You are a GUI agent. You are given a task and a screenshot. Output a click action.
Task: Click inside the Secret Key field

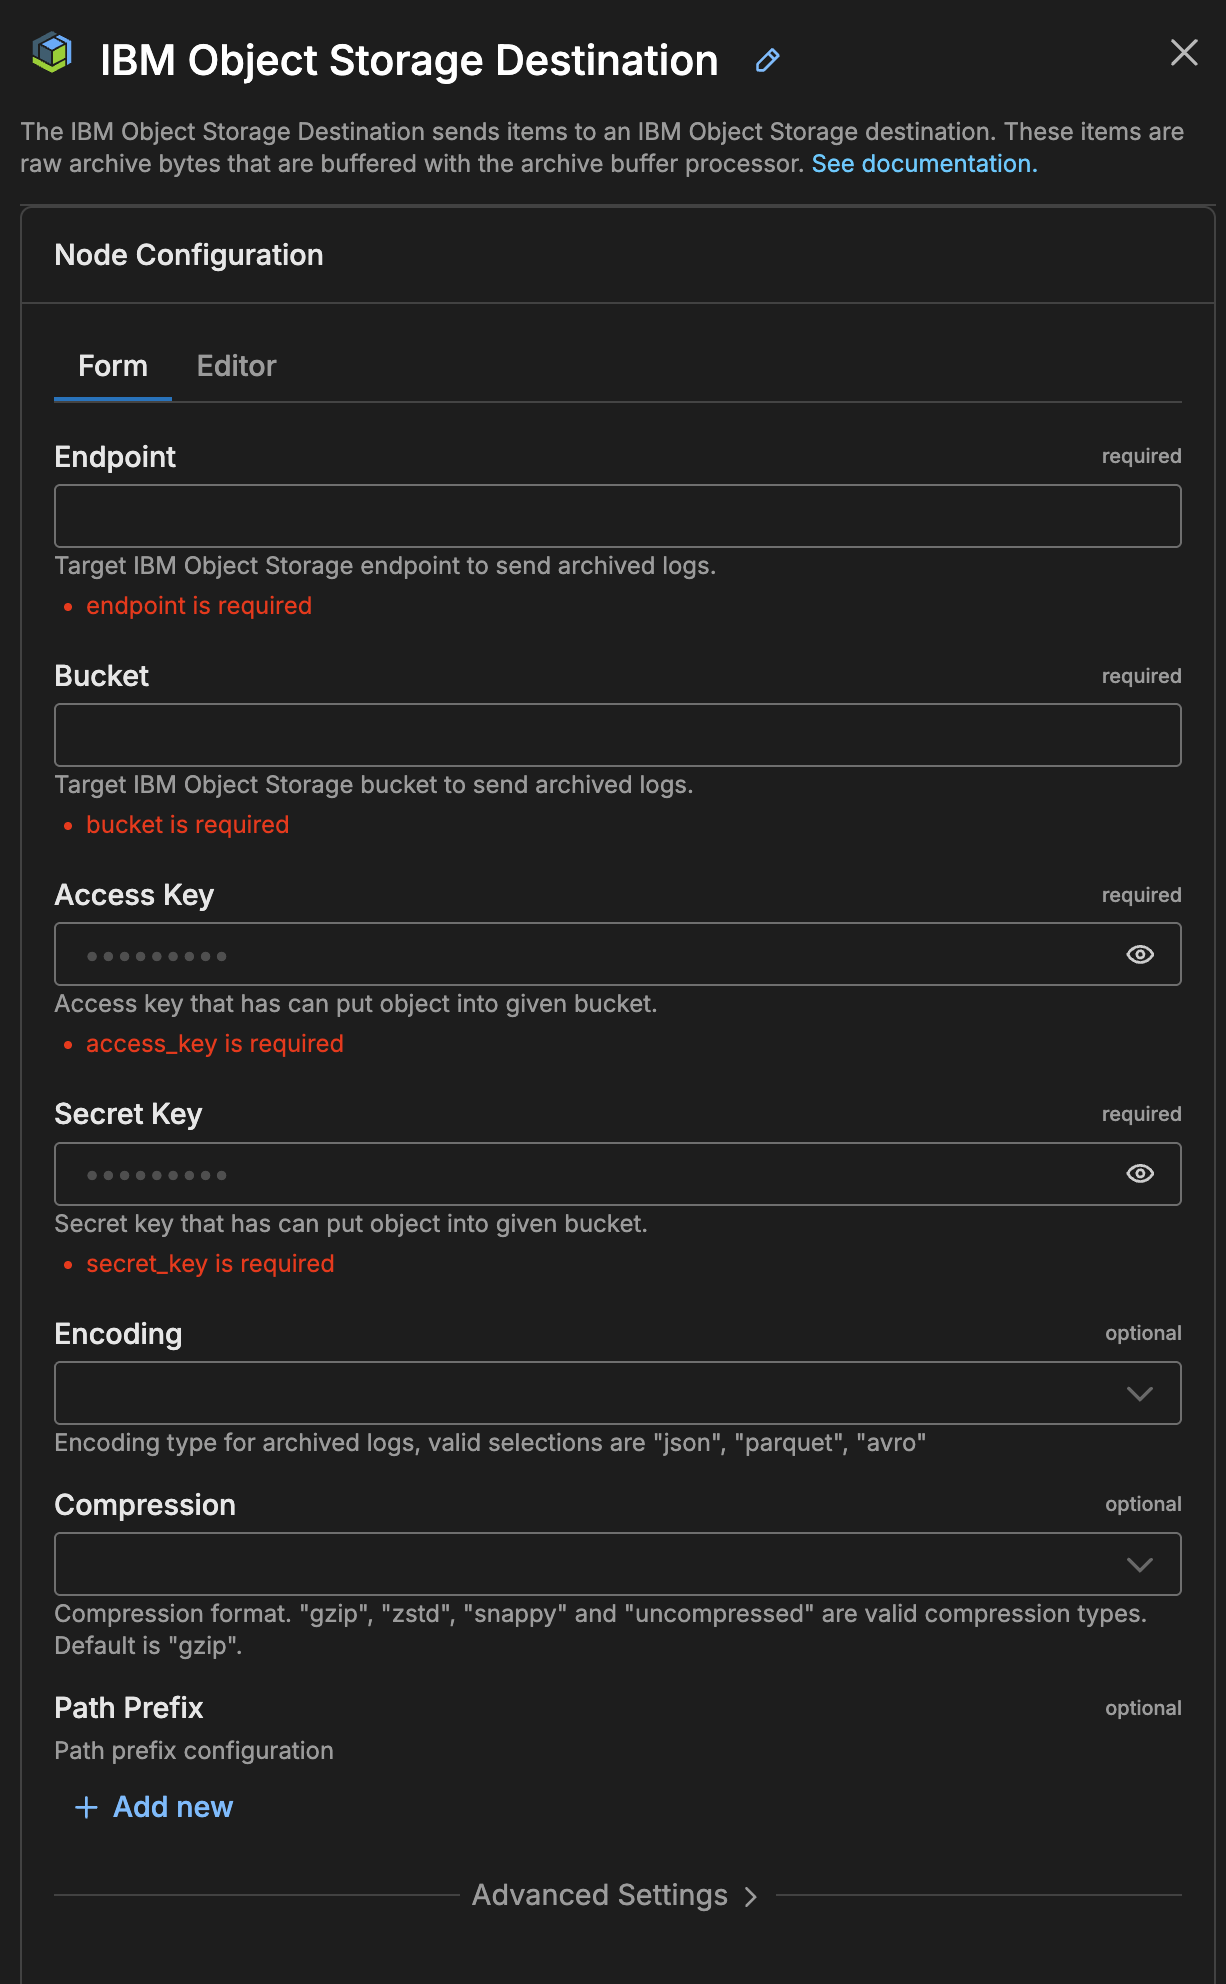tap(580, 1174)
